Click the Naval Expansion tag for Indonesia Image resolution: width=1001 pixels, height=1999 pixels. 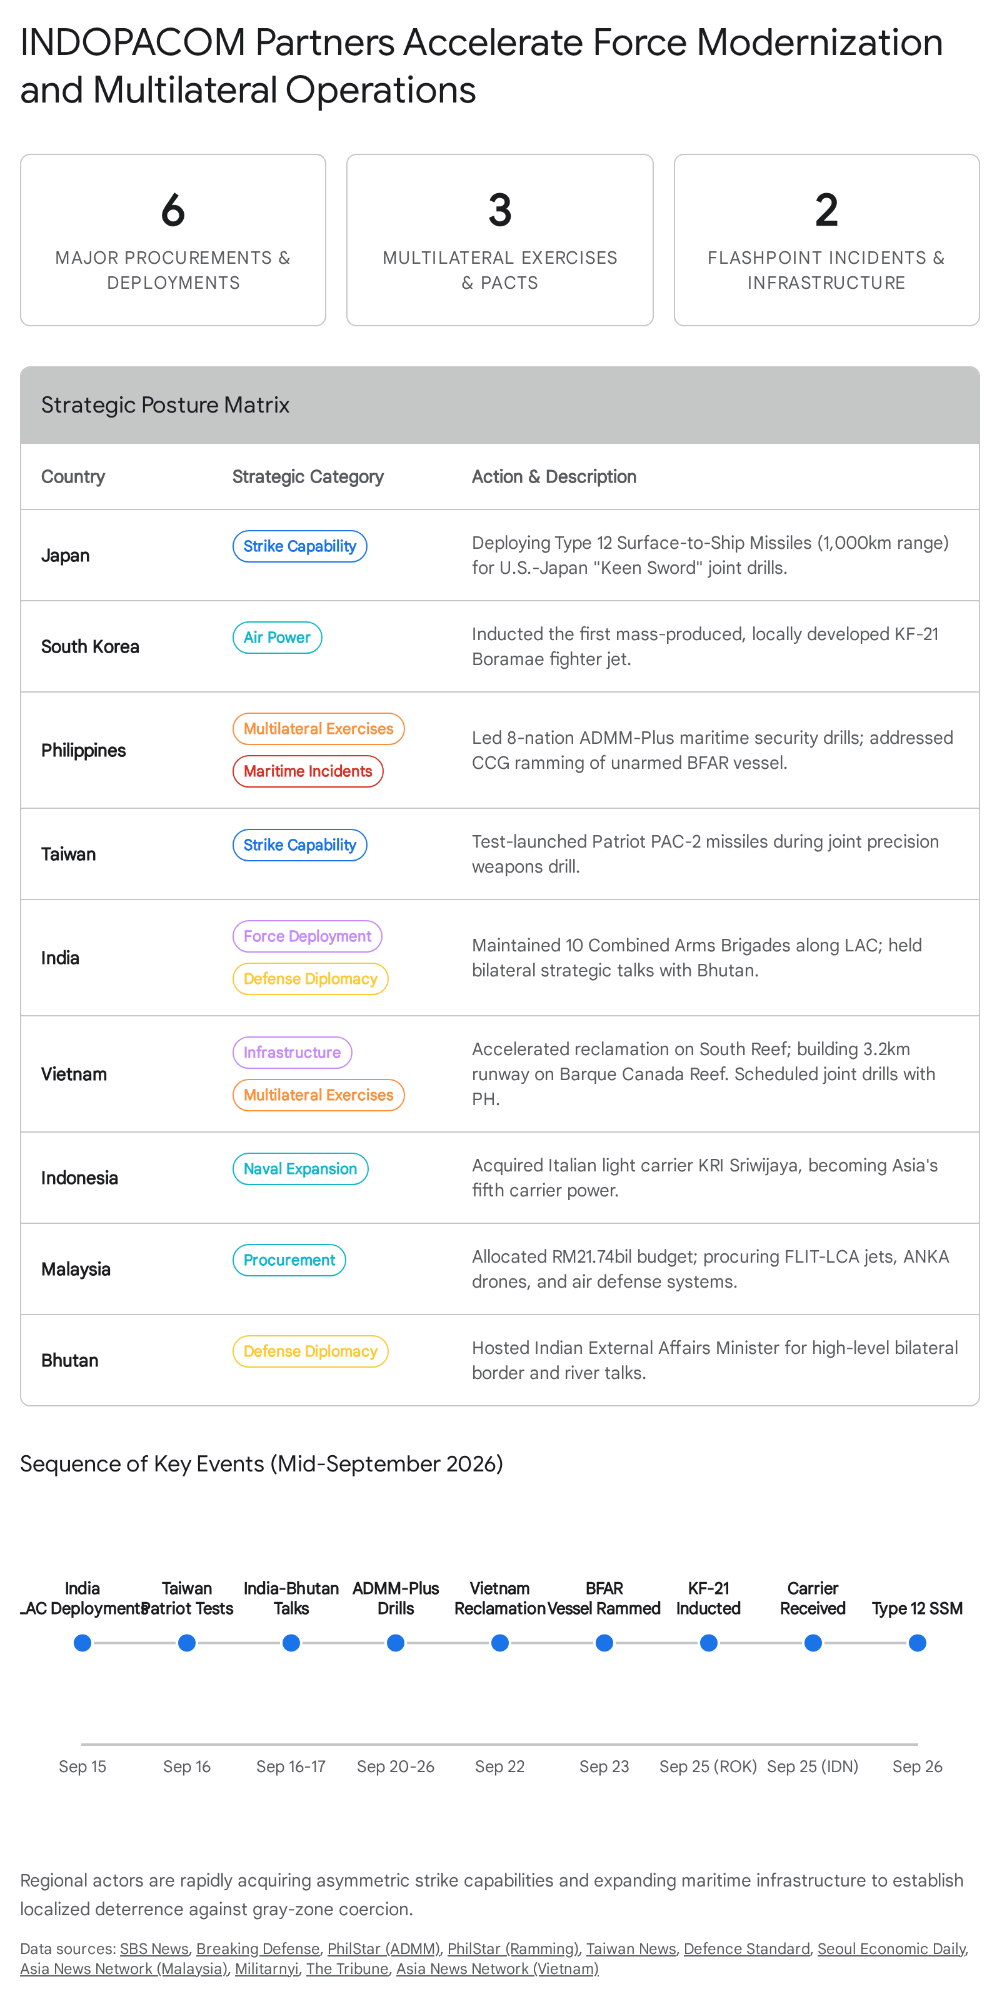tap(300, 1169)
